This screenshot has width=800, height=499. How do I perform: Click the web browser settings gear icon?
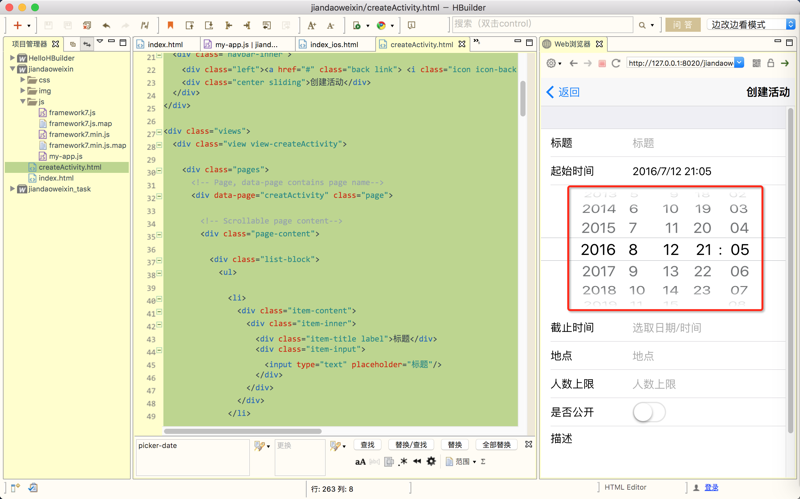coord(551,63)
